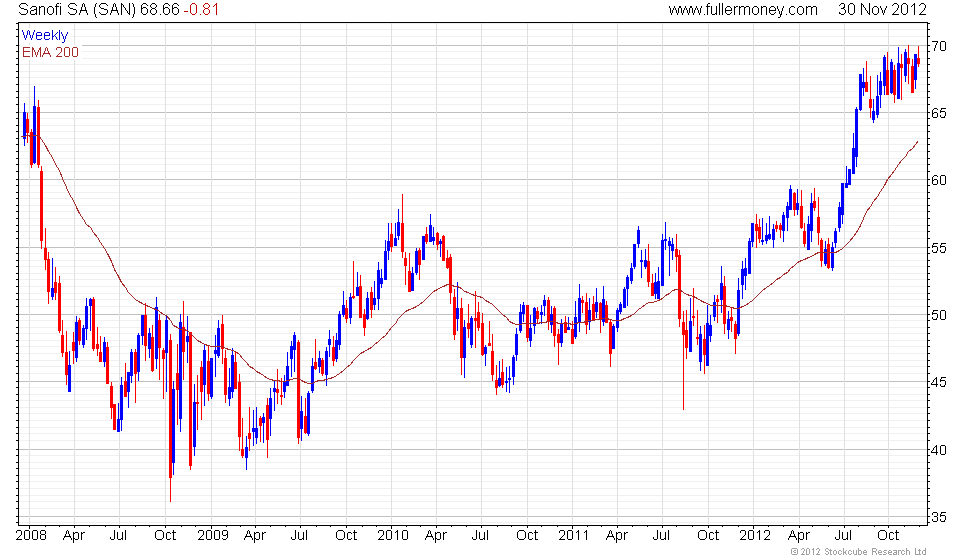Click the 2011 year axis label
Screen dimensions: 980x560
click(573, 535)
